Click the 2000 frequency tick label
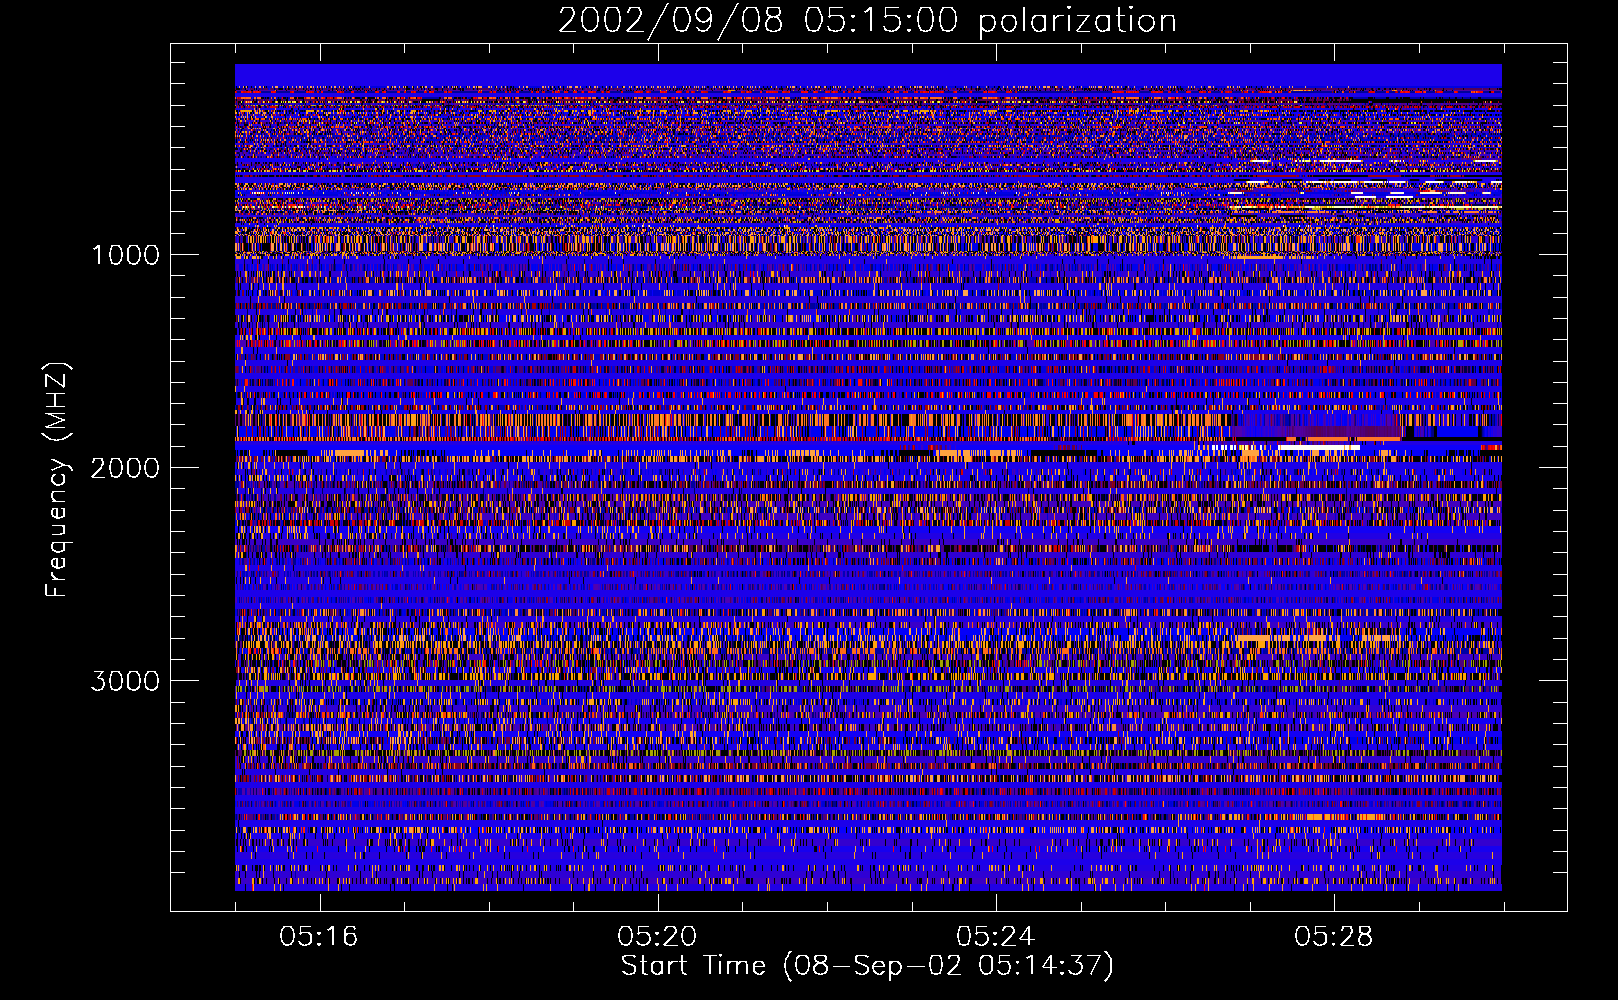The height and width of the screenshot is (1000, 1618). click(x=125, y=467)
